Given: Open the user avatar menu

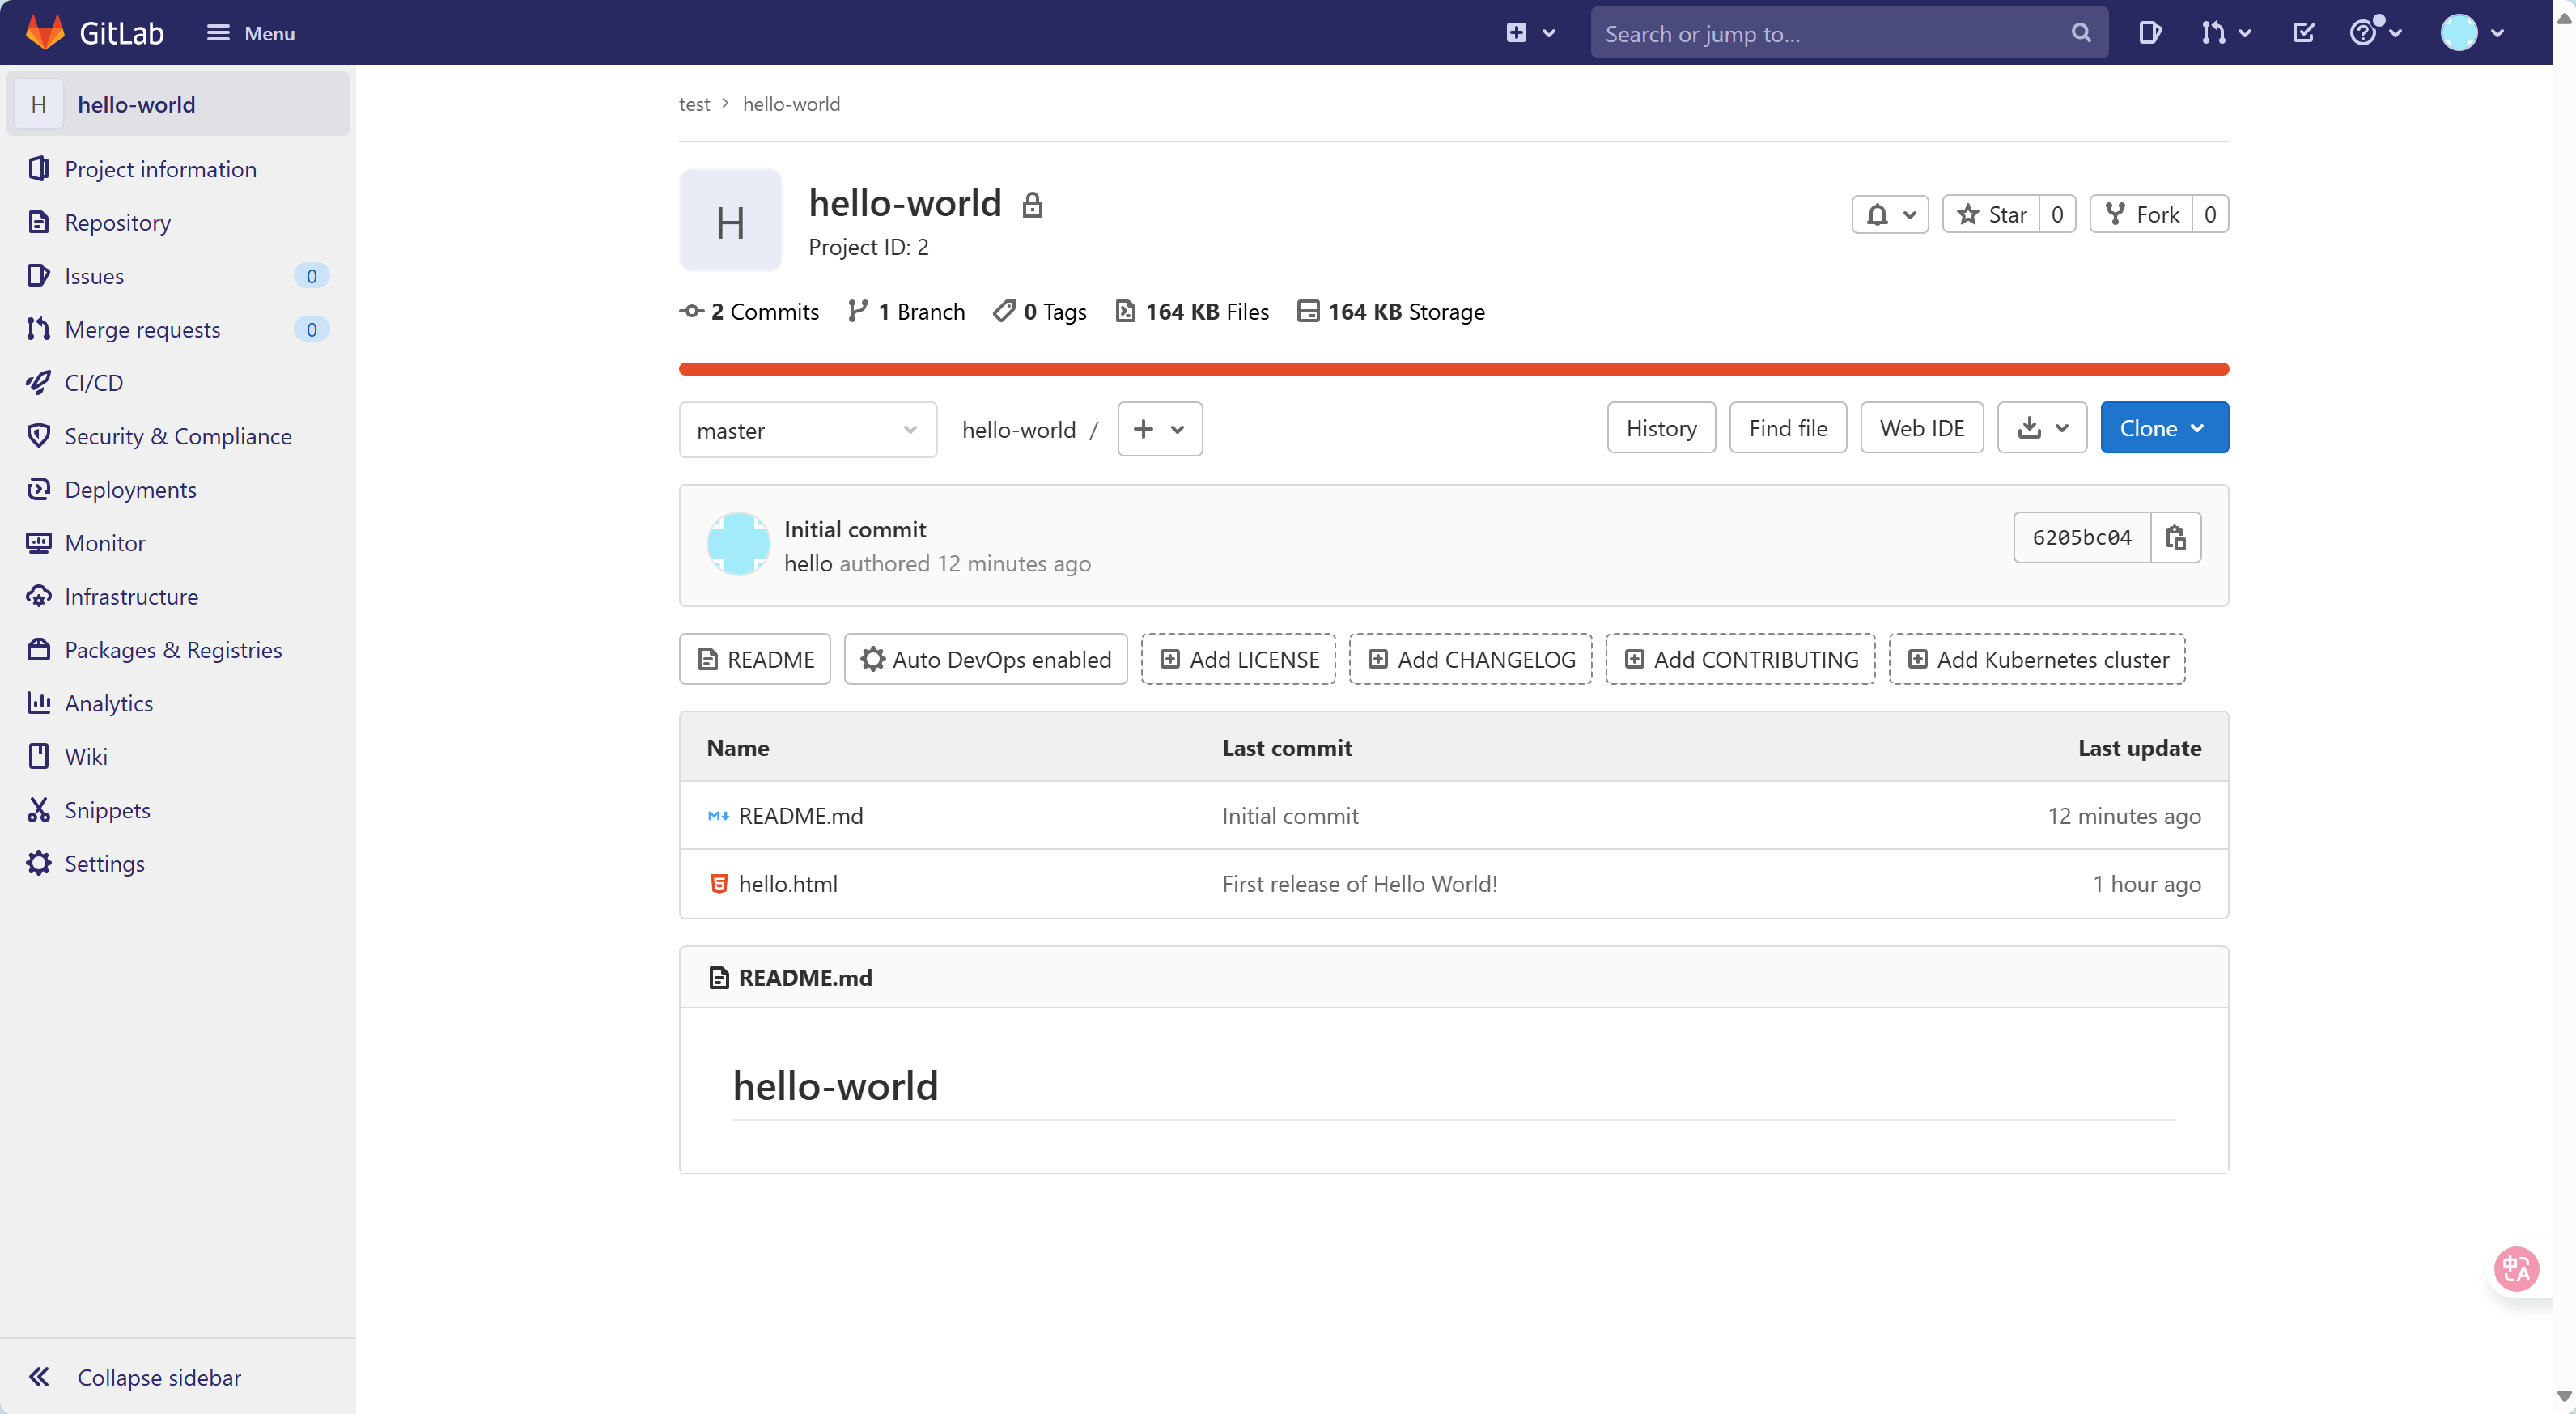Looking at the screenshot, I should pyautogui.click(x=2472, y=33).
